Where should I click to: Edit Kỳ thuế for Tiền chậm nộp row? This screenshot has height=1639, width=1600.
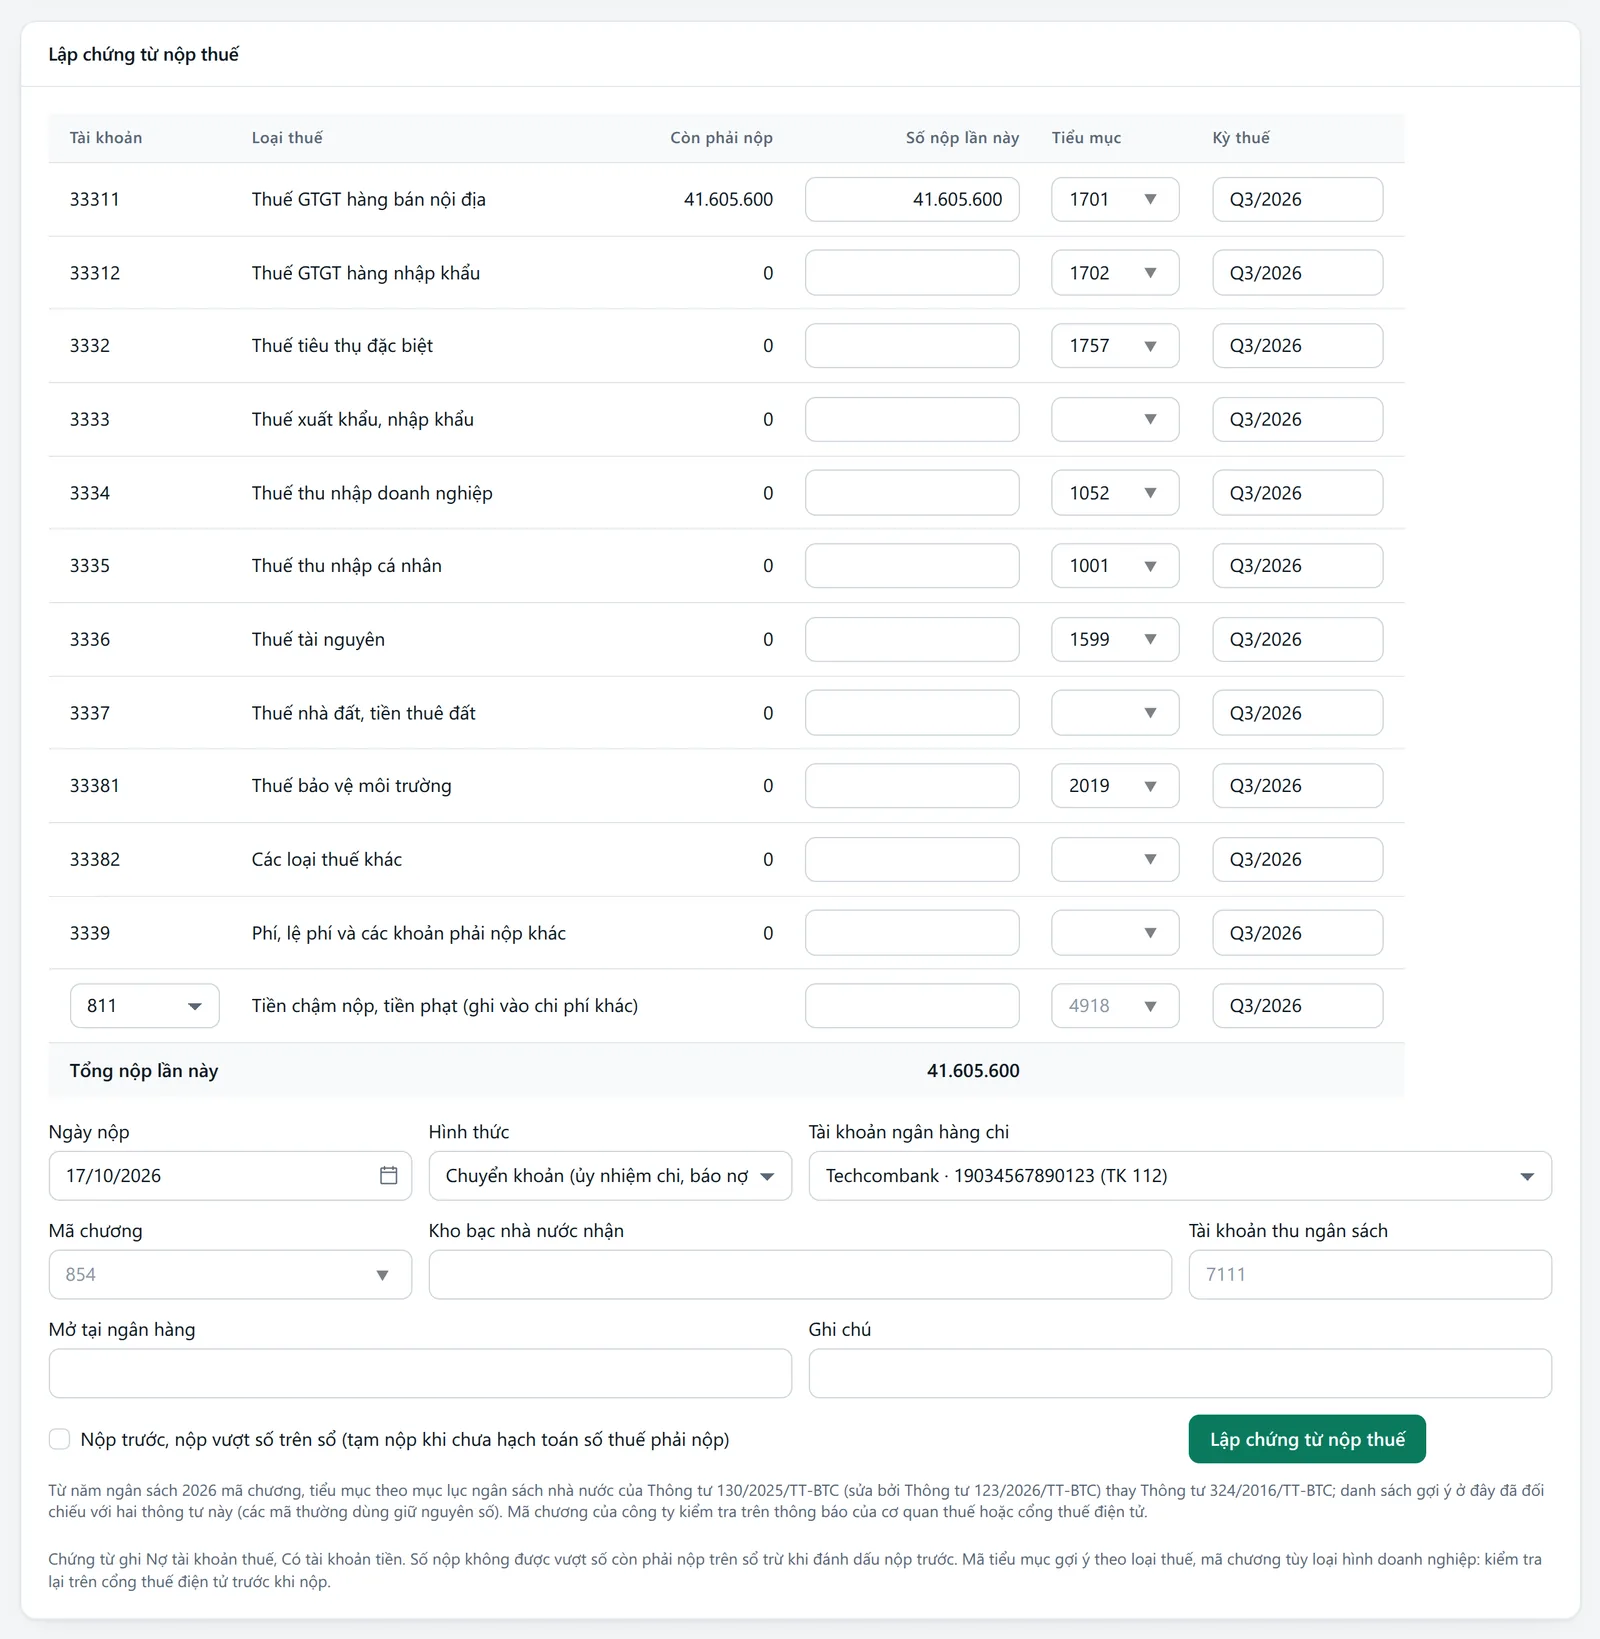pyautogui.click(x=1298, y=1006)
